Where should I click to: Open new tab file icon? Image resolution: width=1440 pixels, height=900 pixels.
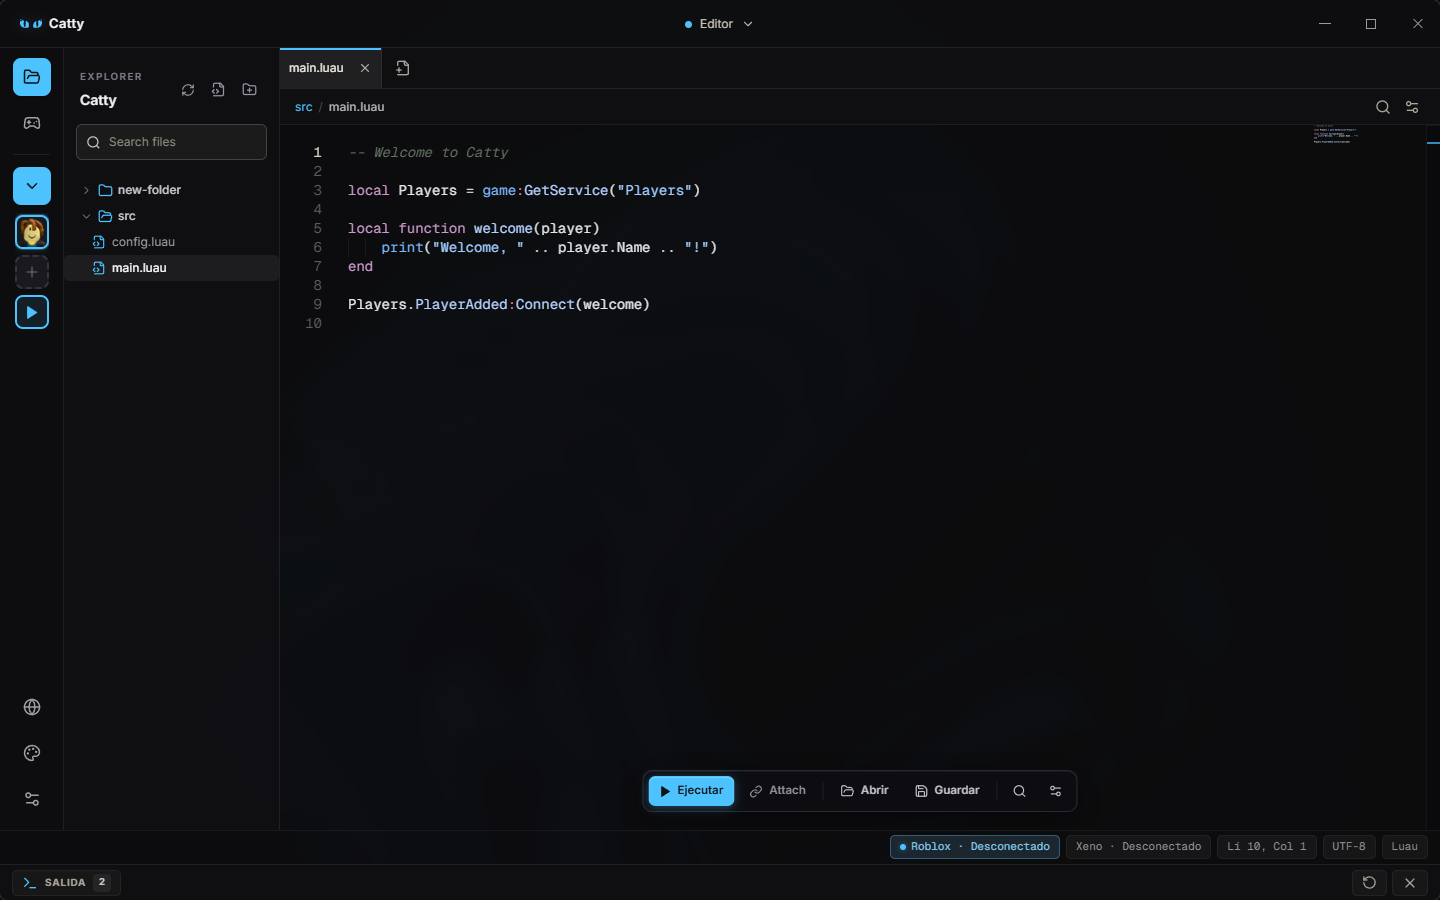tap(403, 68)
